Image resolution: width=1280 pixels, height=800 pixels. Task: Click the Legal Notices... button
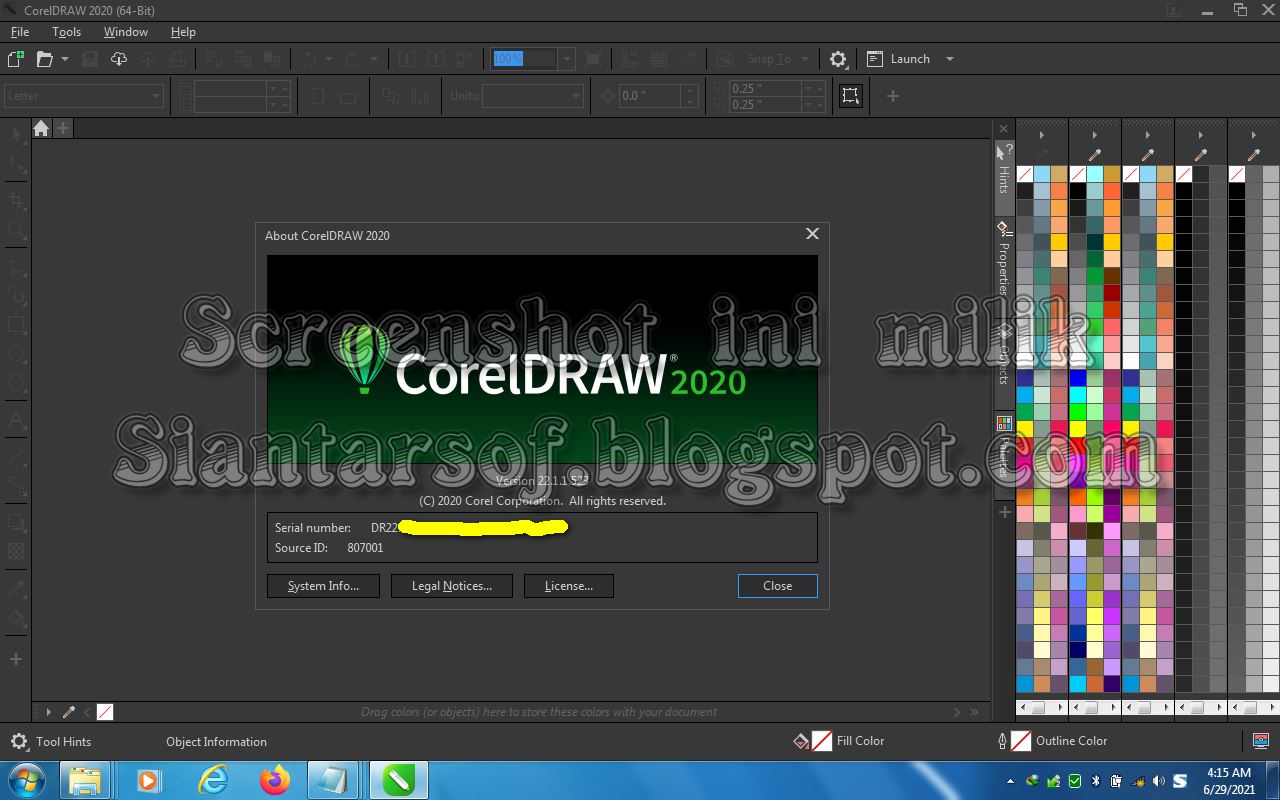452,586
